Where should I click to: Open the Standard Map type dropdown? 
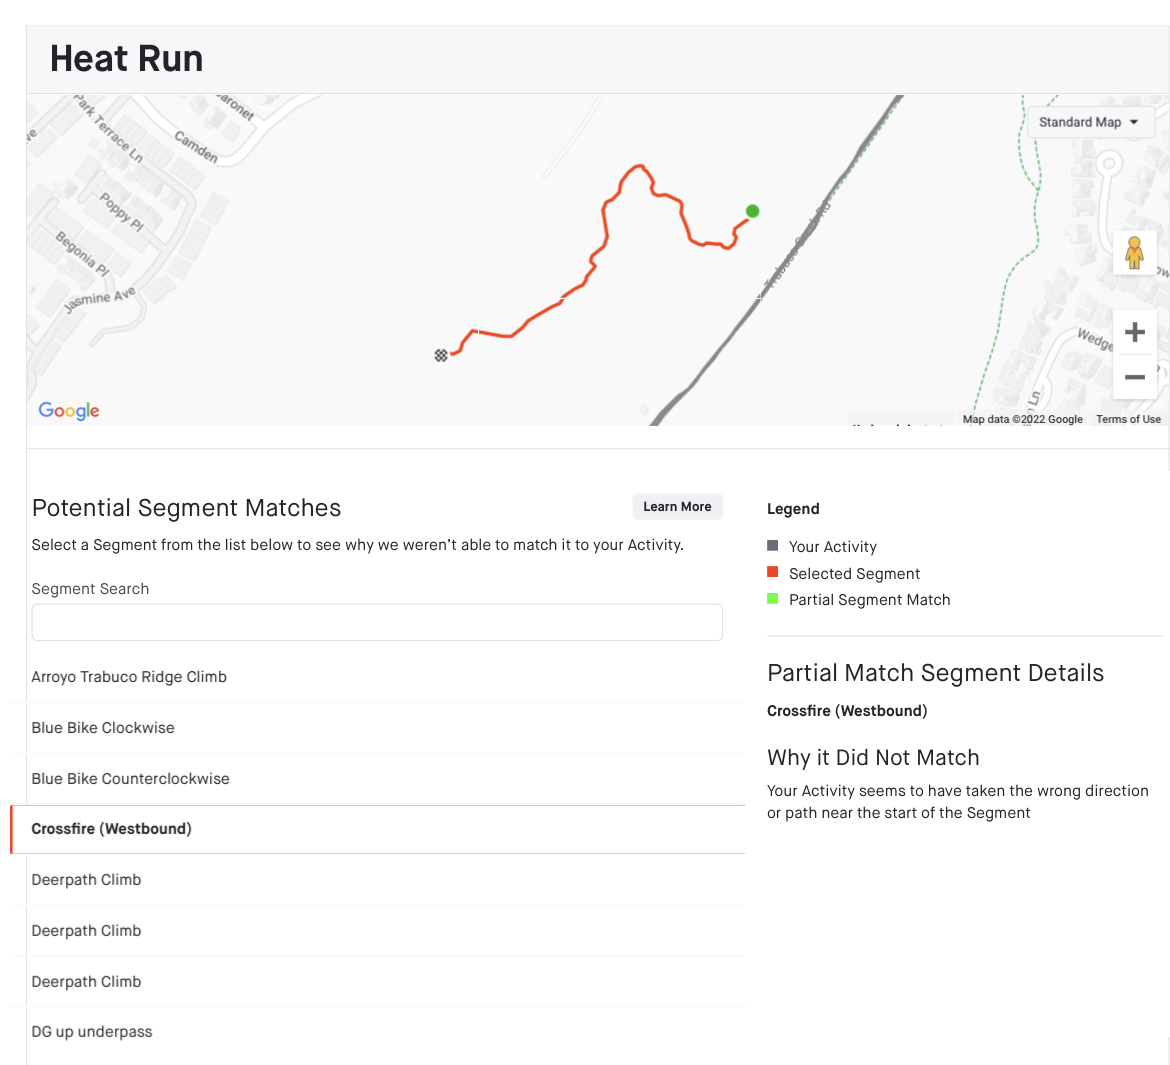1089,121
